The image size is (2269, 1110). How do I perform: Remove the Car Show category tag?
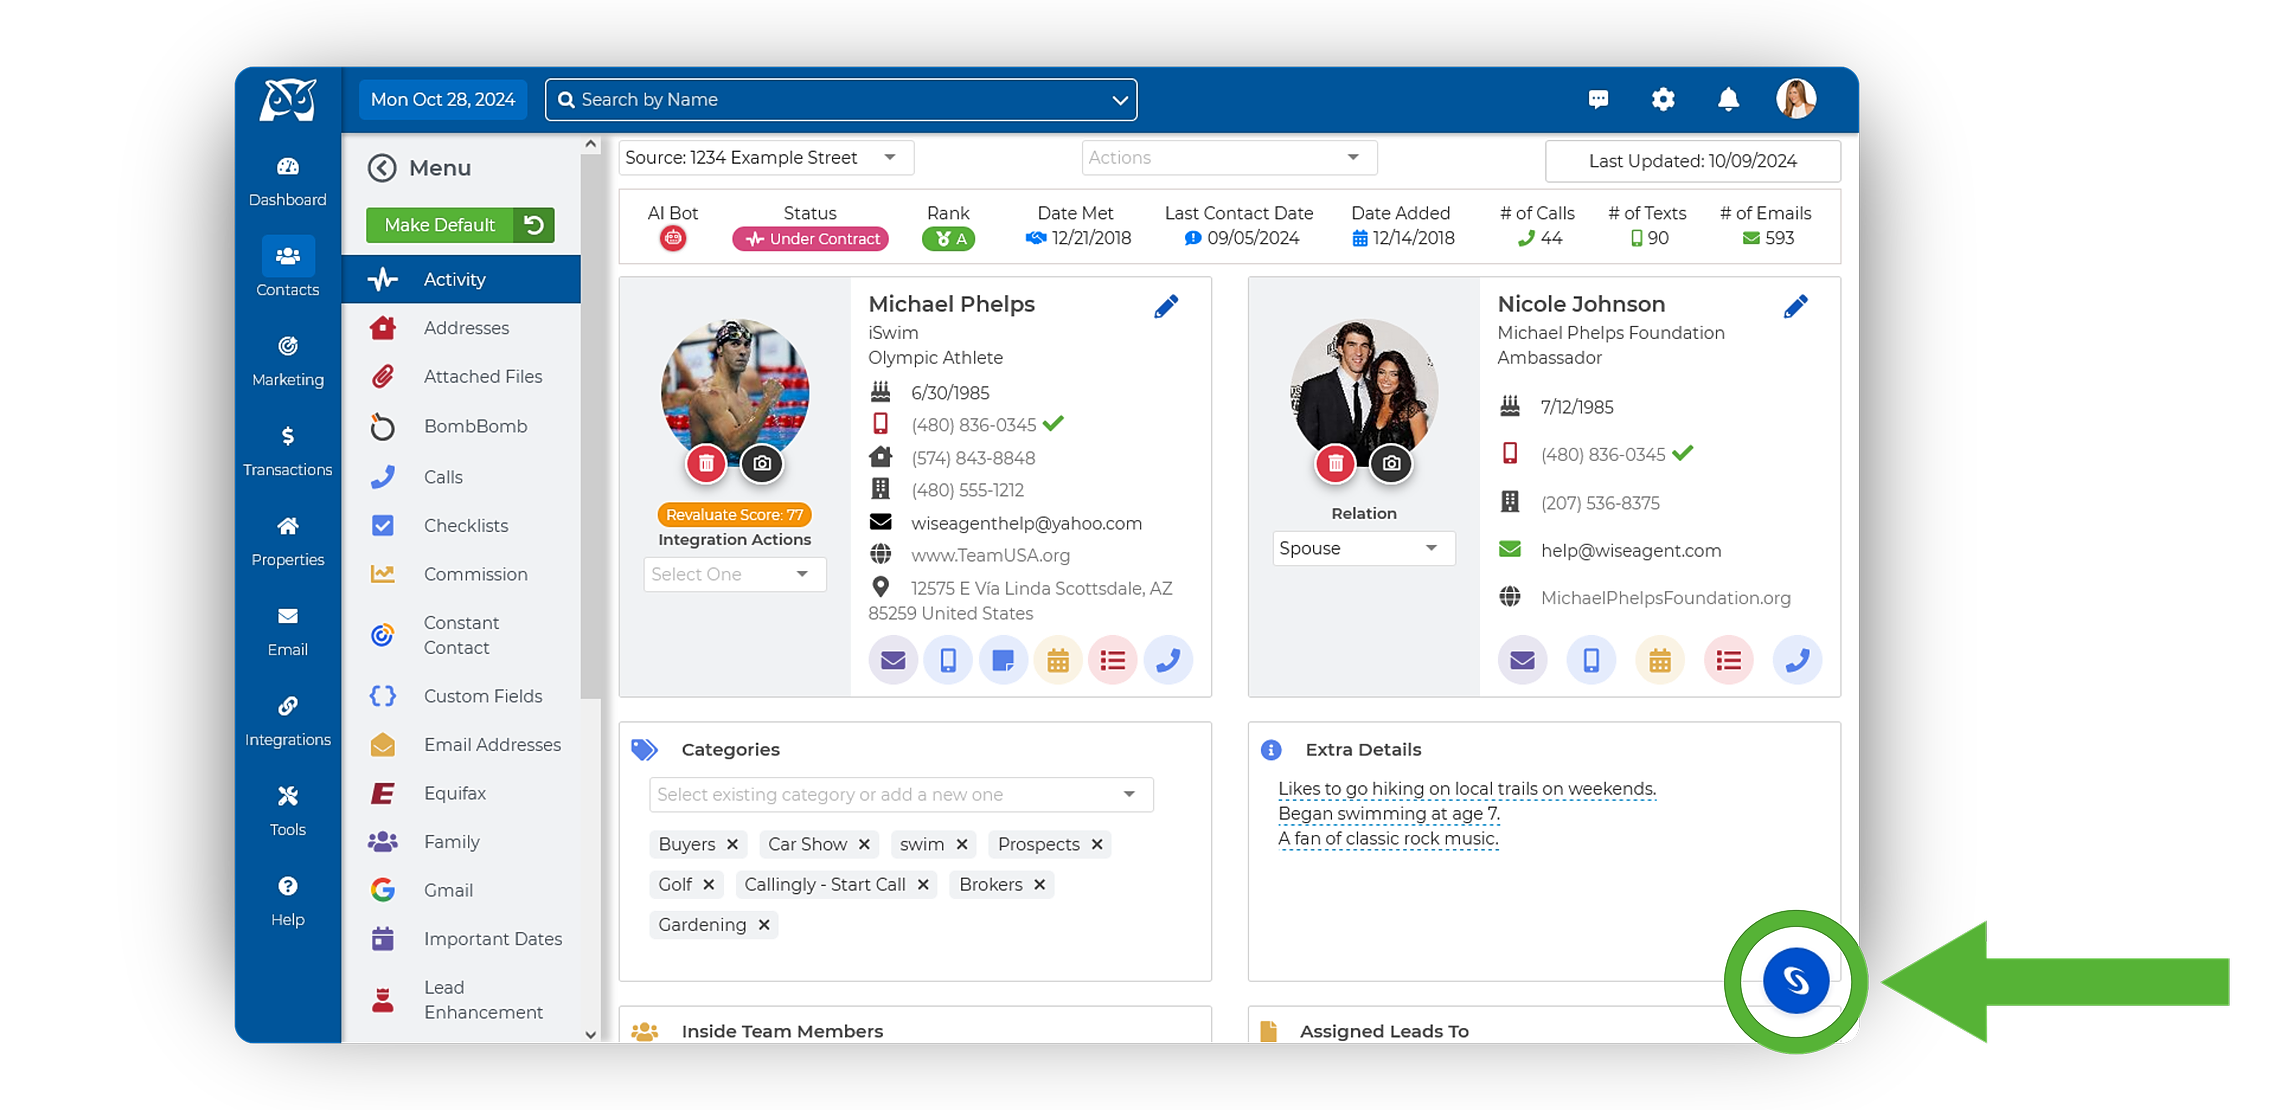click(864, 845)
